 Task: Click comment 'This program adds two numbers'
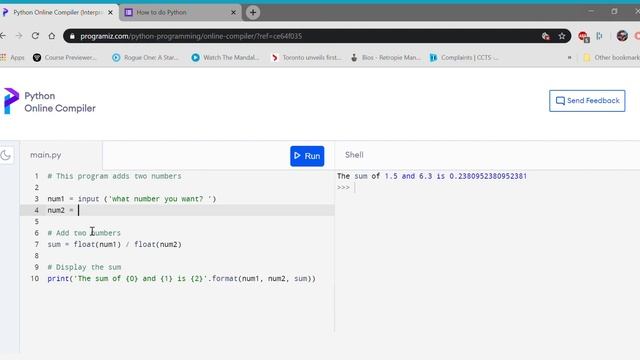[114, 176]
